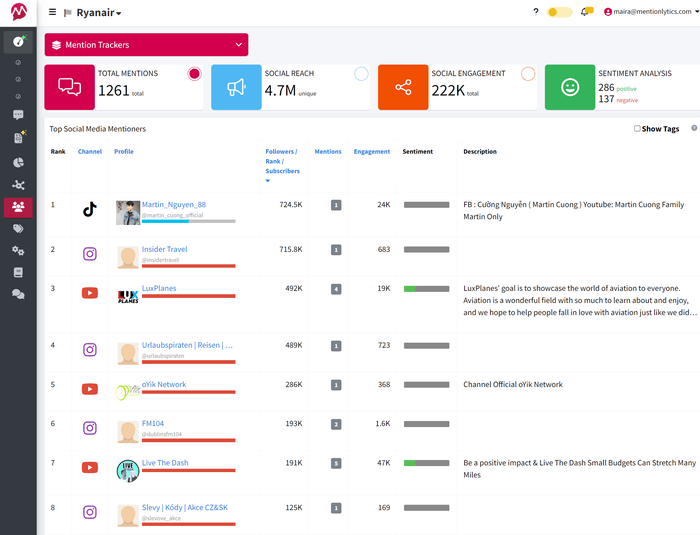Expand the Mention Trackers dropdown
The image size is (700, 535).
coord(146,45)
